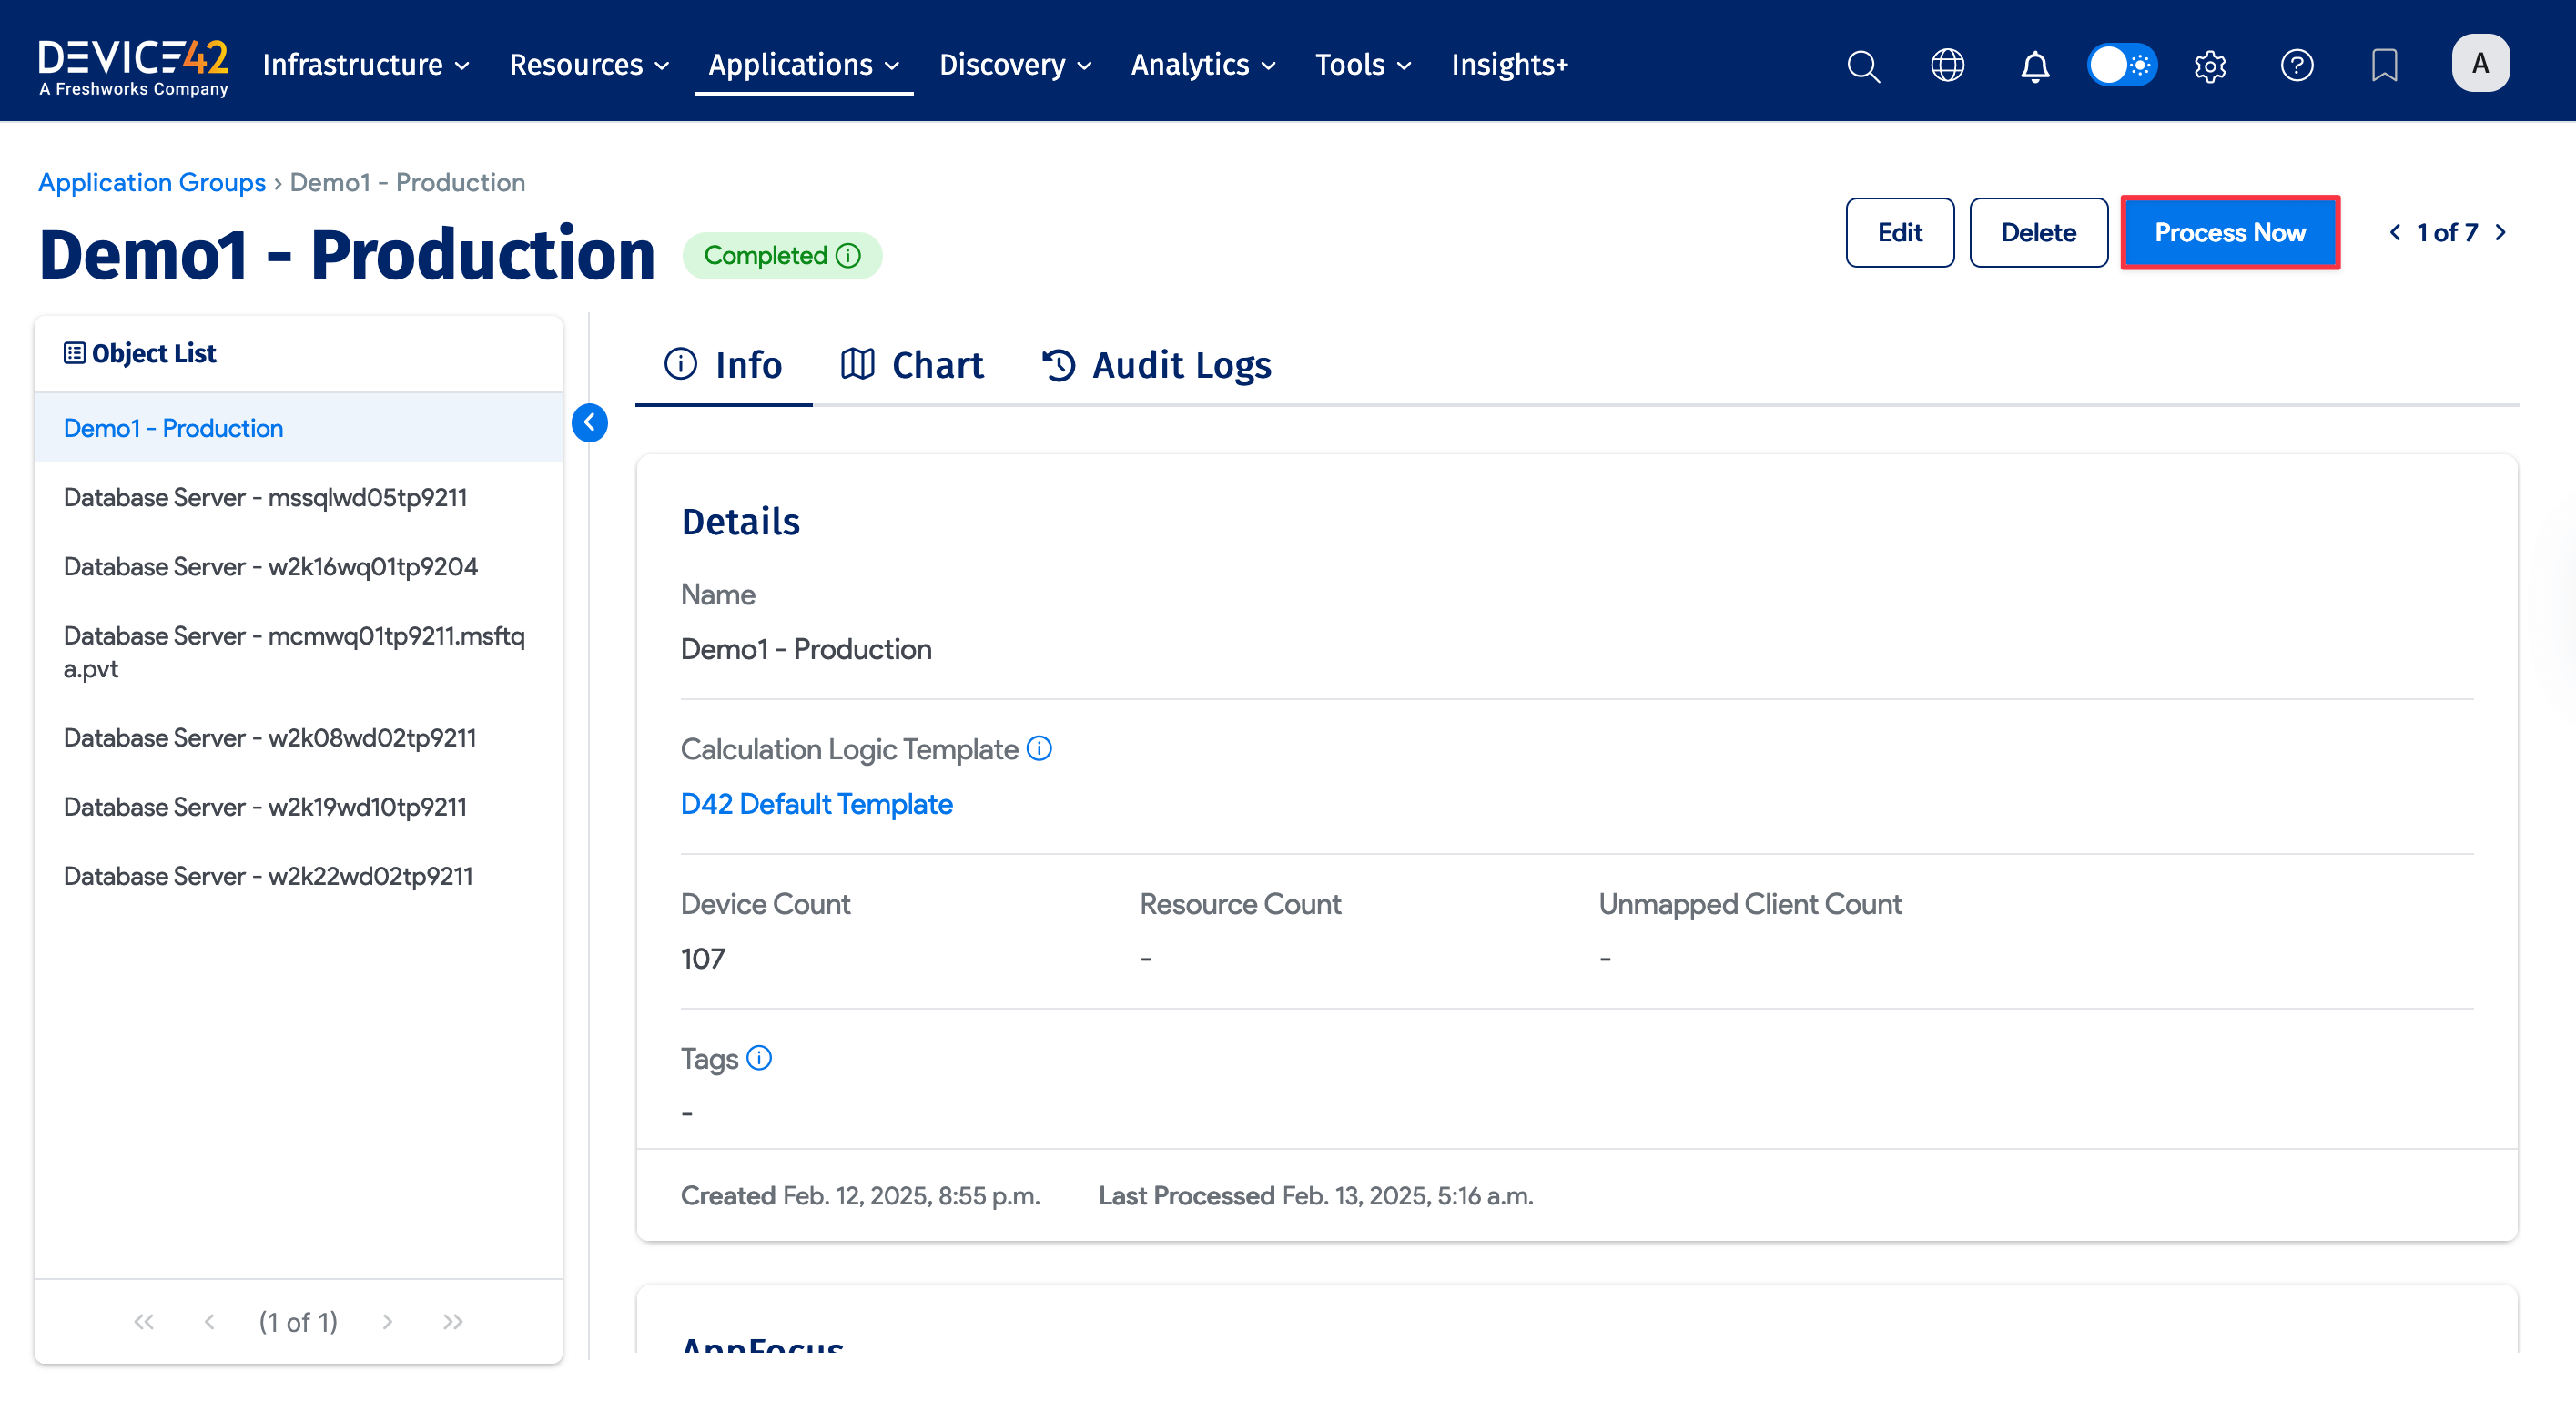Open the D42 Default Template link

click(816, 803)
